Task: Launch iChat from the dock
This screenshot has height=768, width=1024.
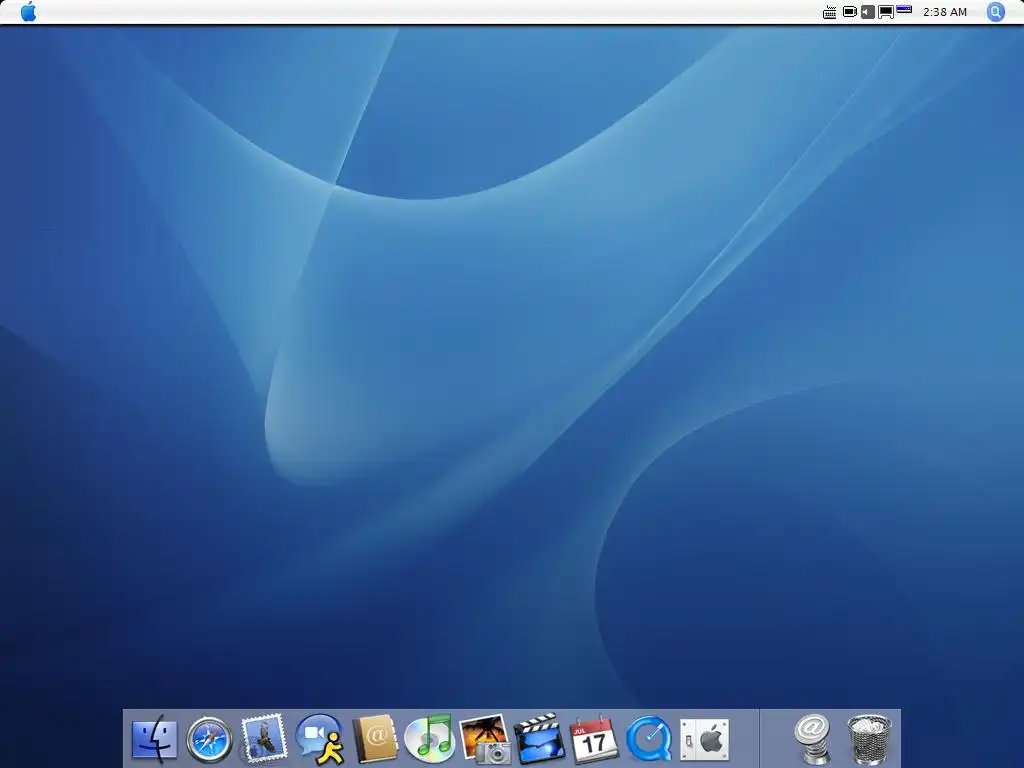Action: [x=319, y=740]
